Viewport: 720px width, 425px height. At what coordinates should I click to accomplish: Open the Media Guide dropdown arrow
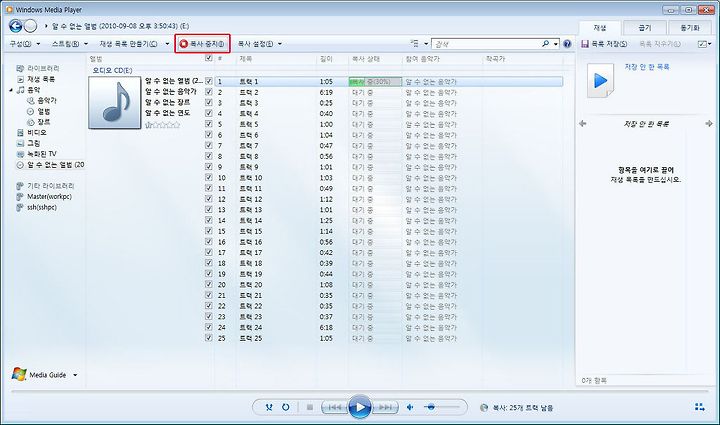(75, 375)
